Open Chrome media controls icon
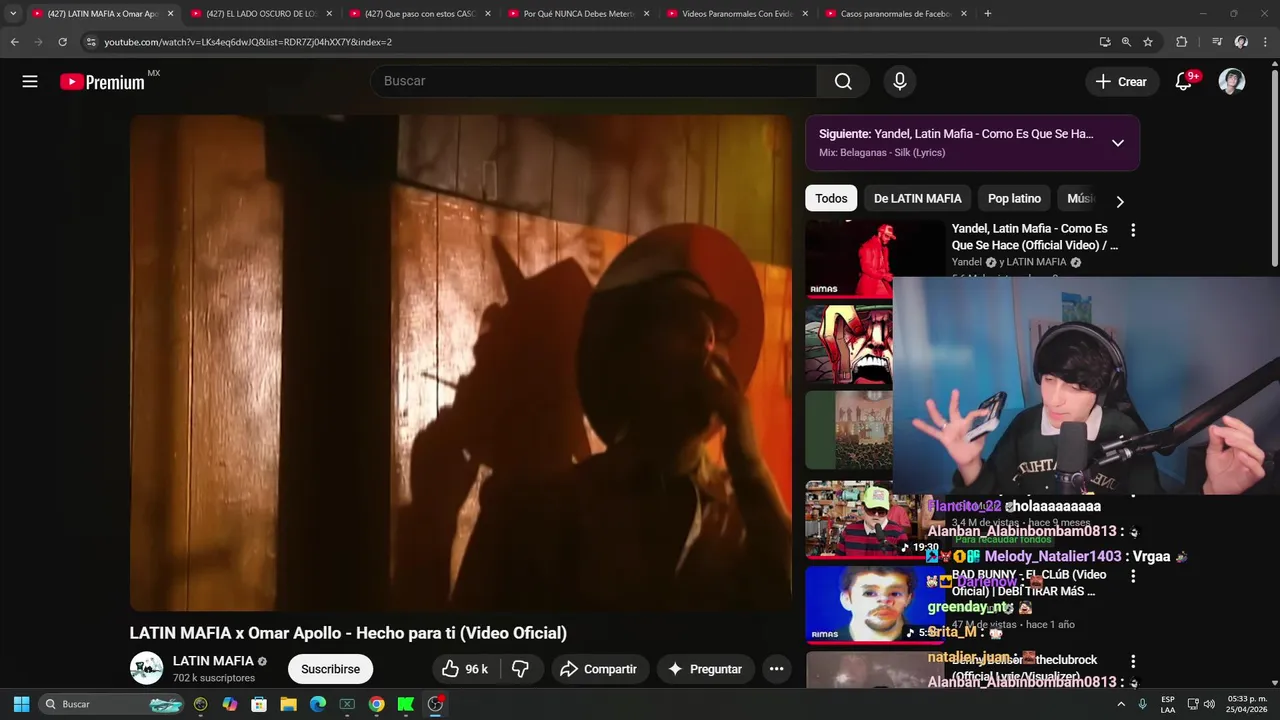The image size is (1280, 720). click(x=1216, y=42)
